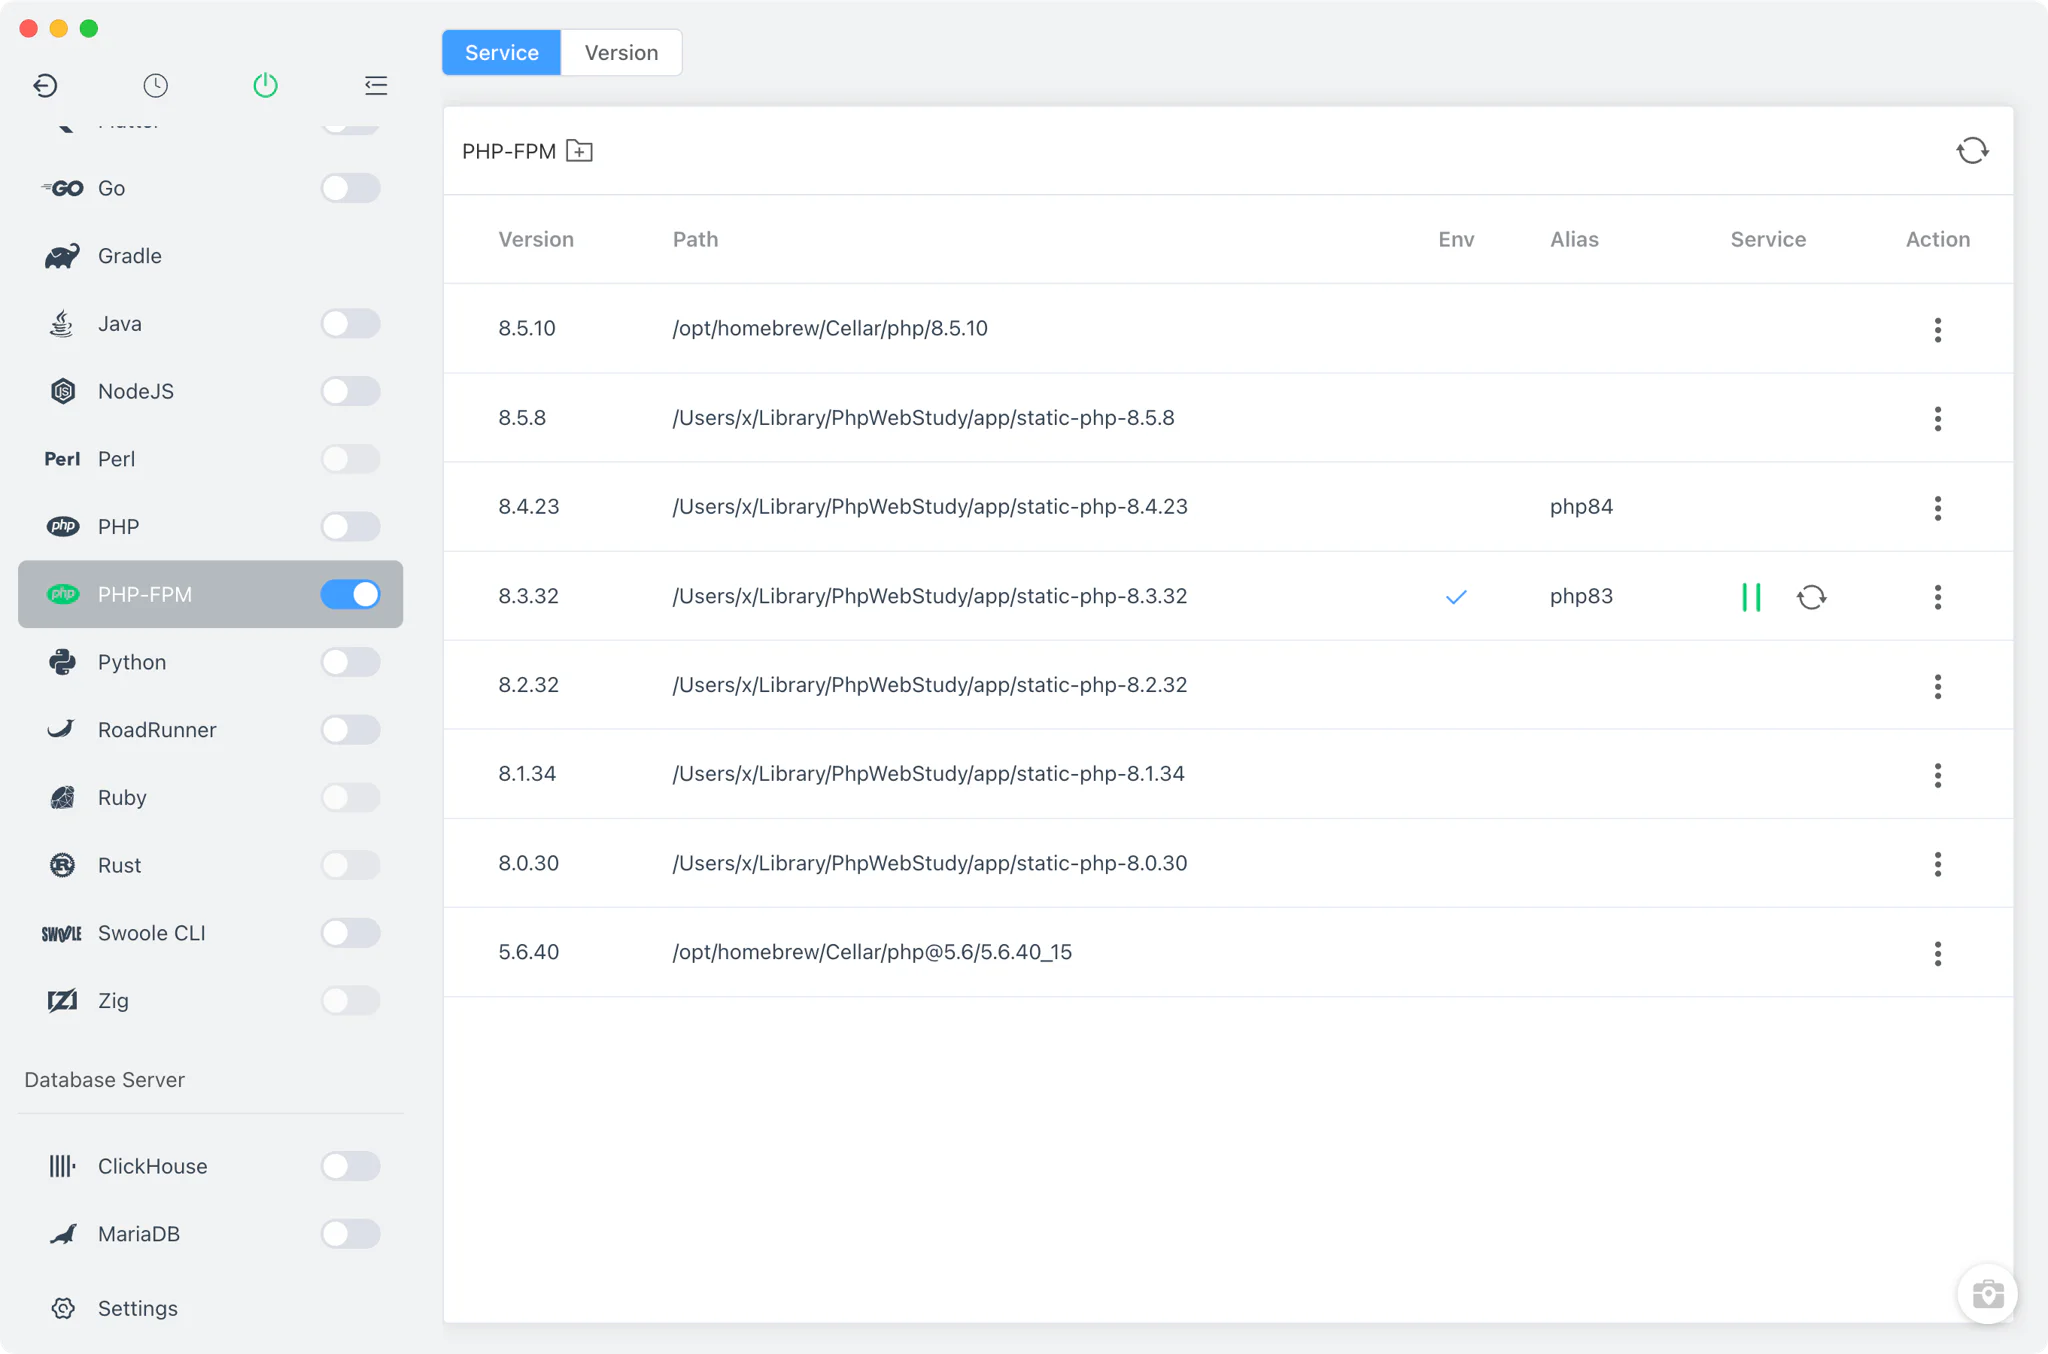Restart the 8.3.32 PHP-FPM service
2048x1354 pixels.
[1811, 597]
